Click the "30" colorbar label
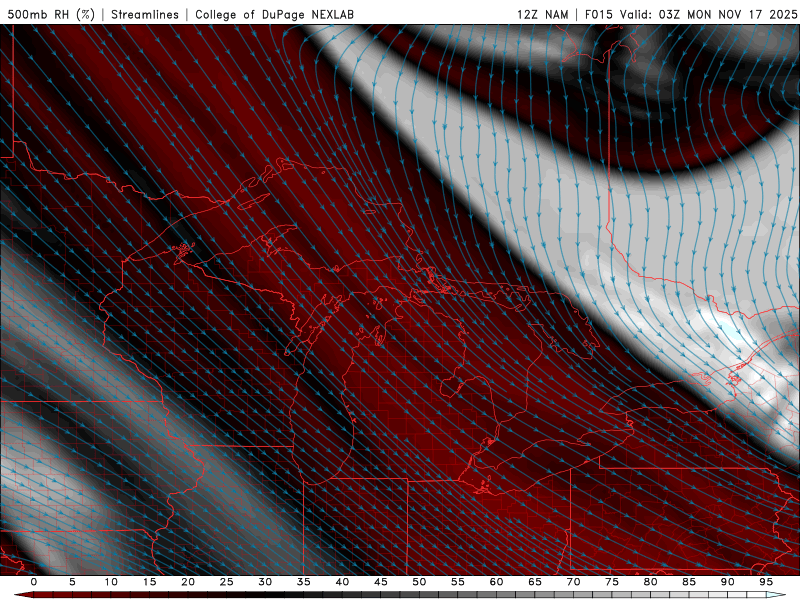Image resolution: width=800 pixels, height=600 pixels. 265,582
